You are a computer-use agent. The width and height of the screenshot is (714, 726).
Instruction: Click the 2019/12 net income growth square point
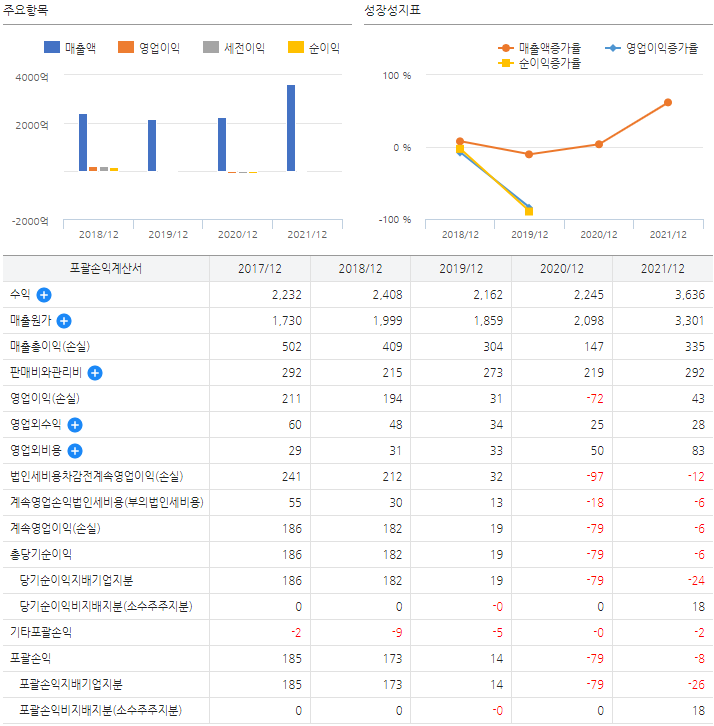click(529, 212)
